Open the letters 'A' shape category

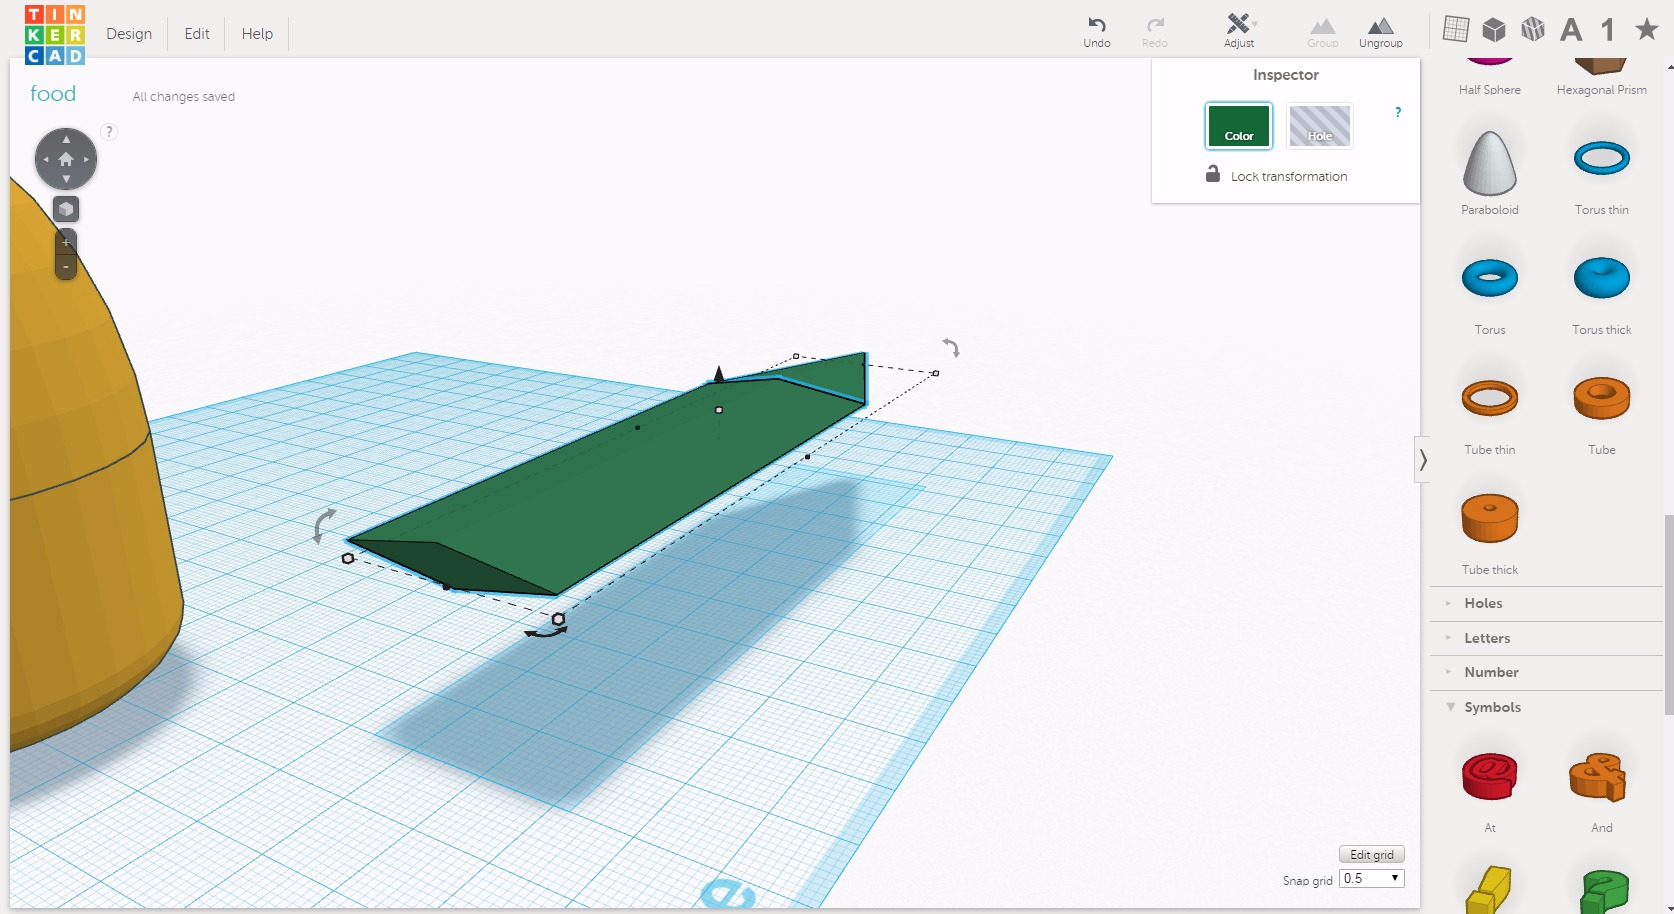click(1571, 30)
